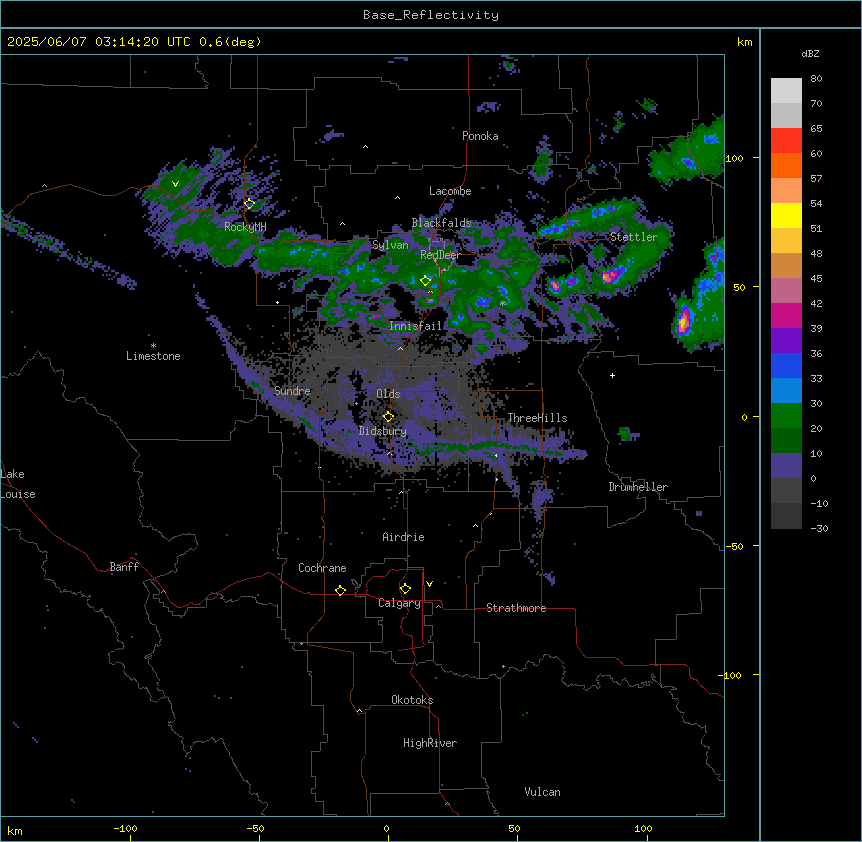Select the yellow diamond marker below Olds
Screen dimensions: 862x842
(388, 417)
